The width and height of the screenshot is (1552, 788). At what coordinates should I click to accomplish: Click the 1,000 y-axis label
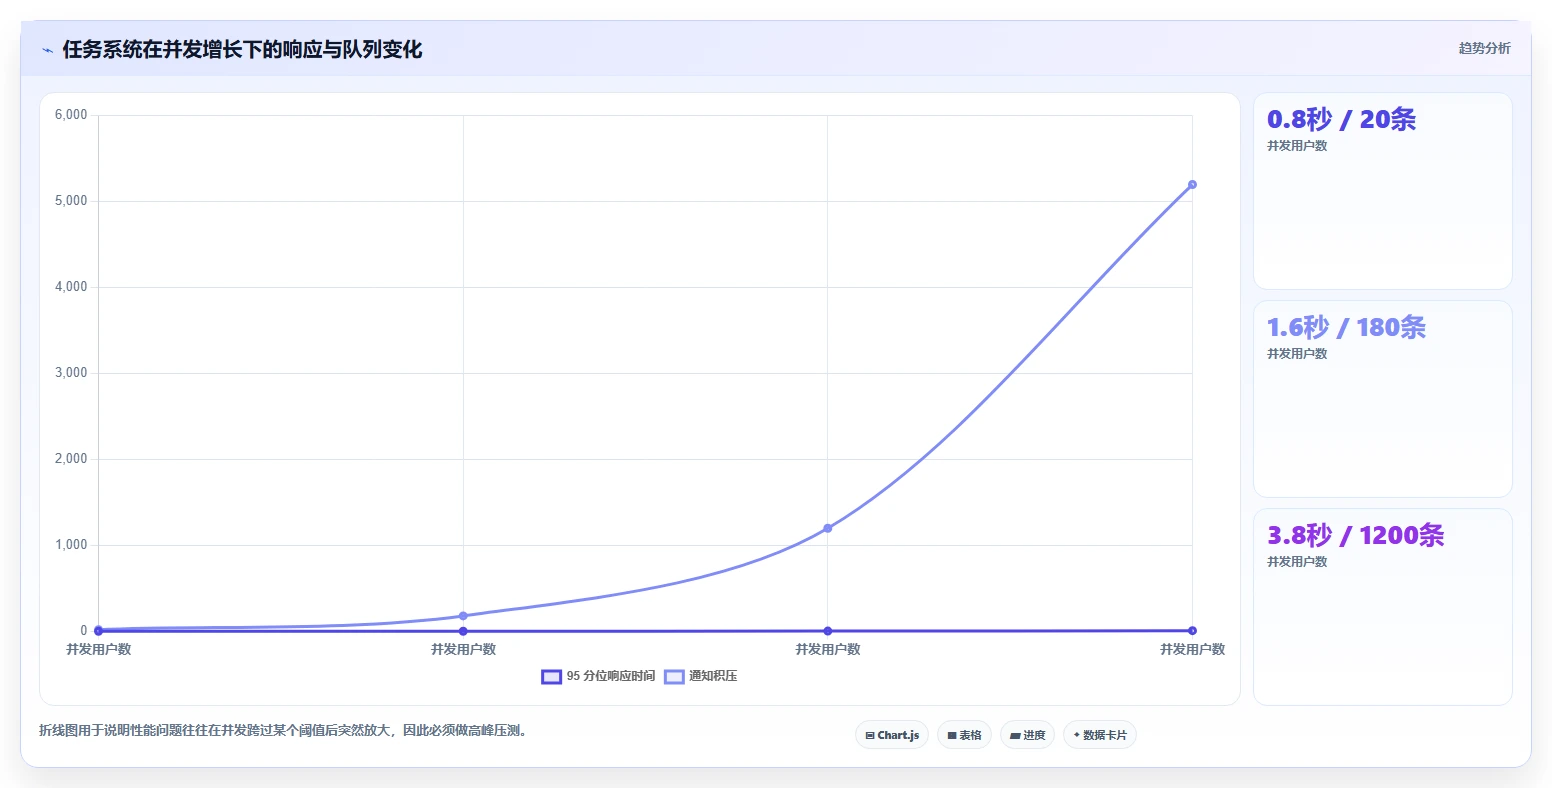pos(71,545)
